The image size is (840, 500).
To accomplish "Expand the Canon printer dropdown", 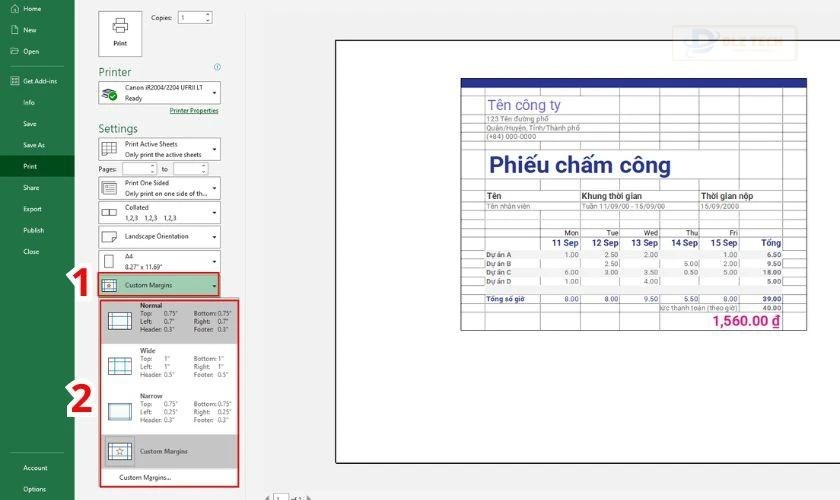I will click(x=215, y=93).
